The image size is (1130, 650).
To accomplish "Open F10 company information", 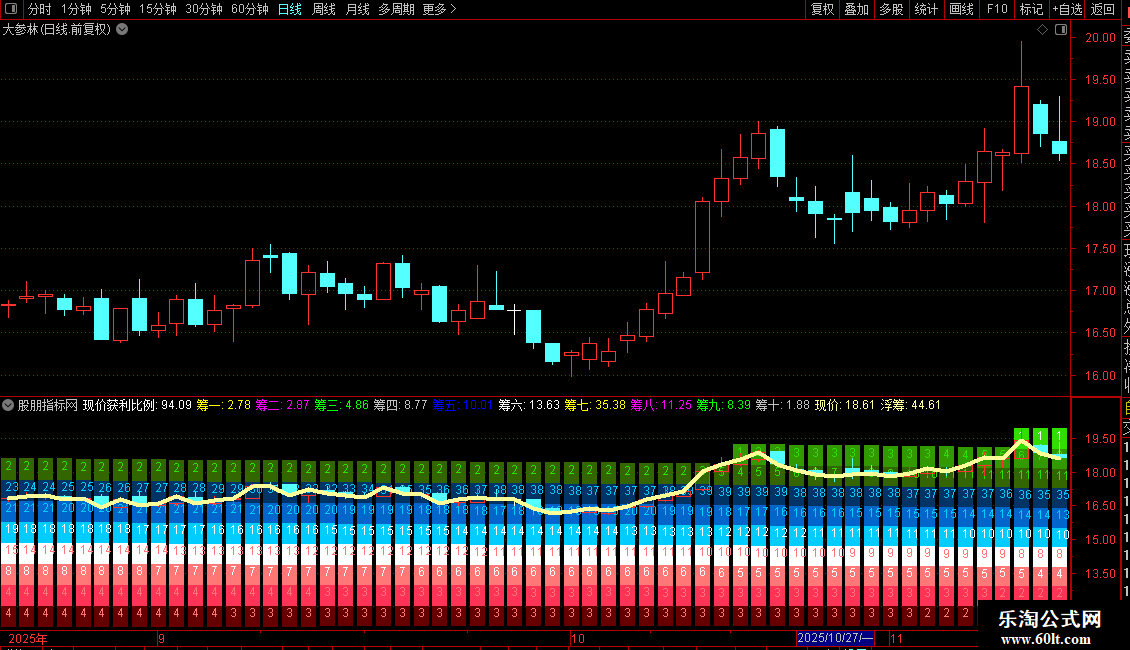I will [x=997, y=9].
